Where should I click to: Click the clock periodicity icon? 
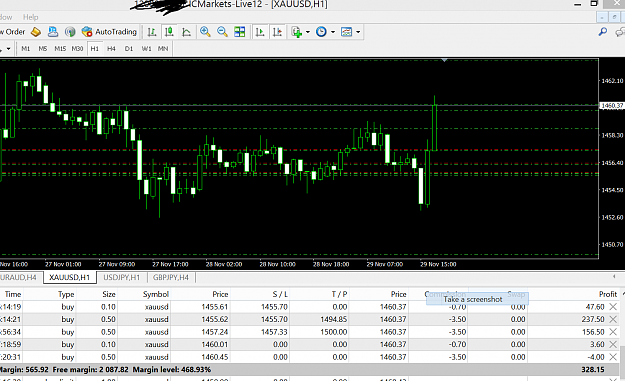coord(321,32)
